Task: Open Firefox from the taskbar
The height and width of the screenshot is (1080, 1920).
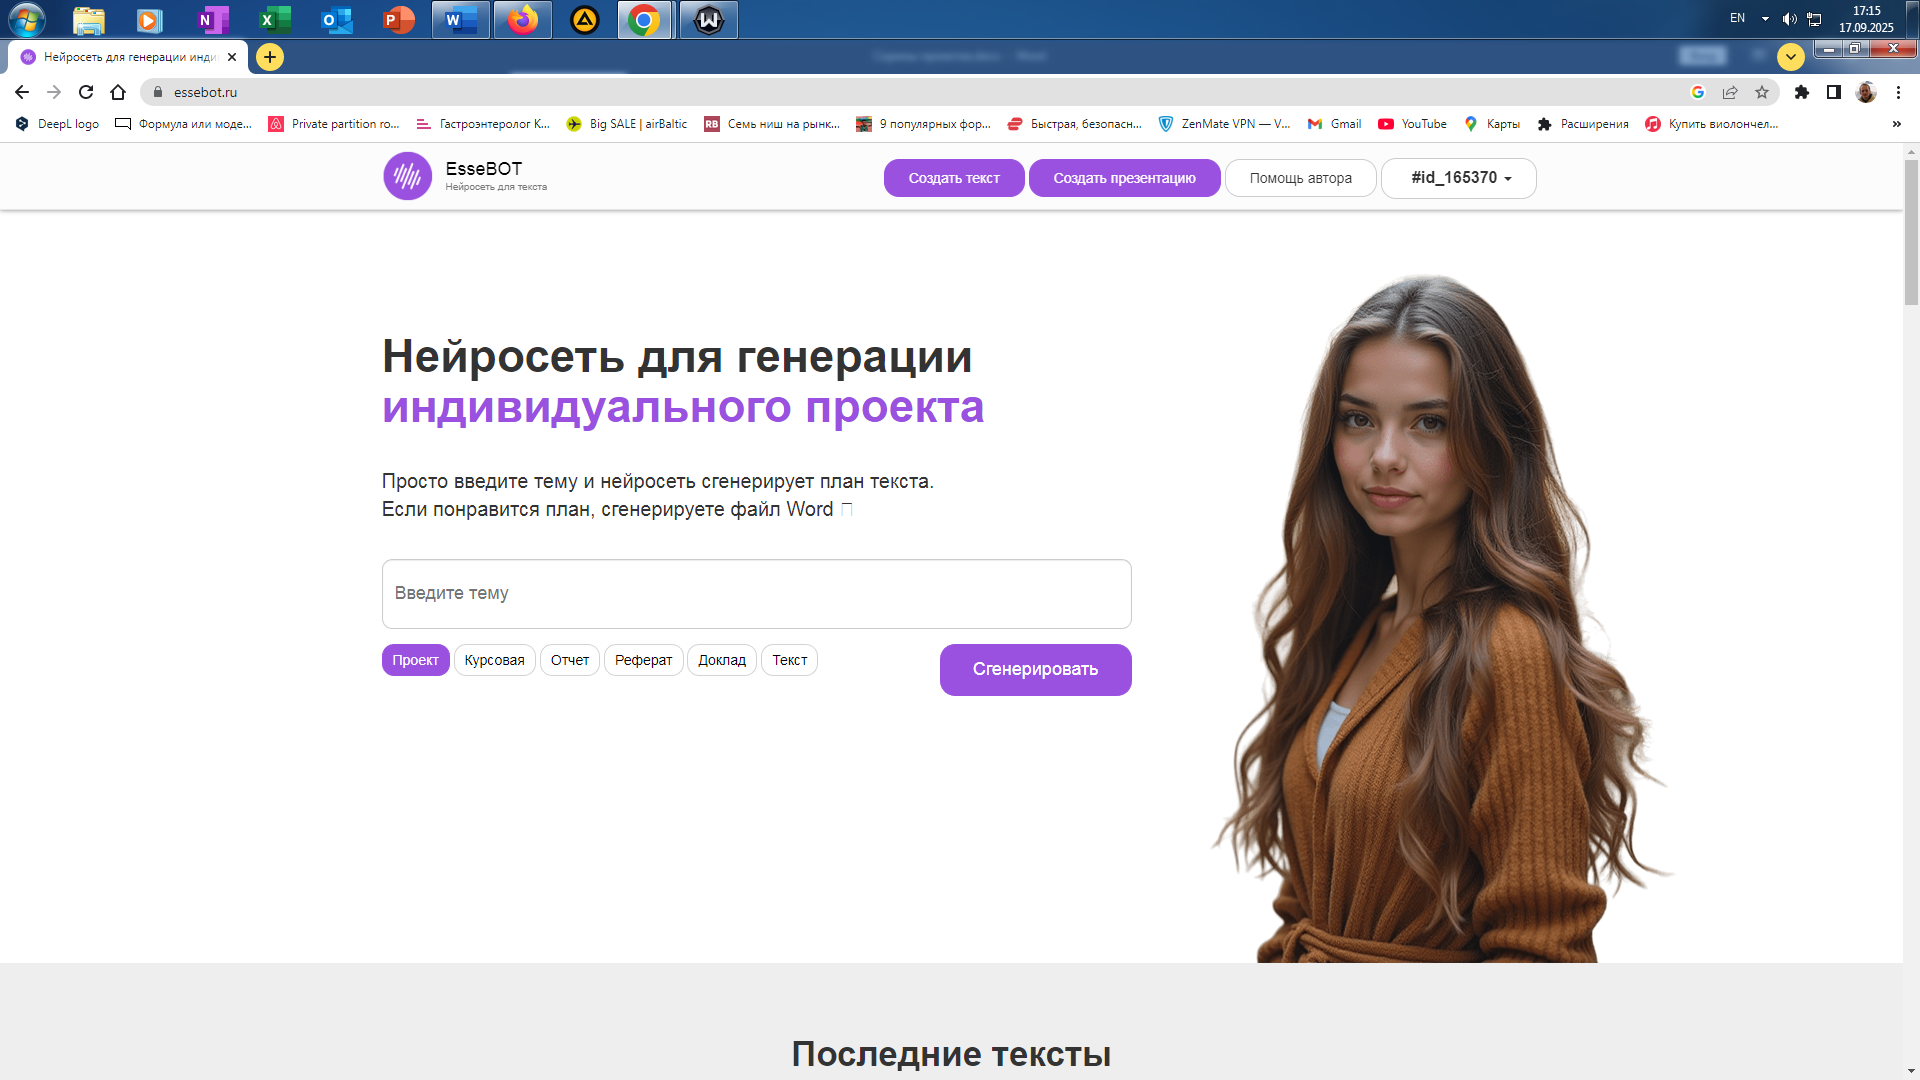Action: click(x=522, y=19)
